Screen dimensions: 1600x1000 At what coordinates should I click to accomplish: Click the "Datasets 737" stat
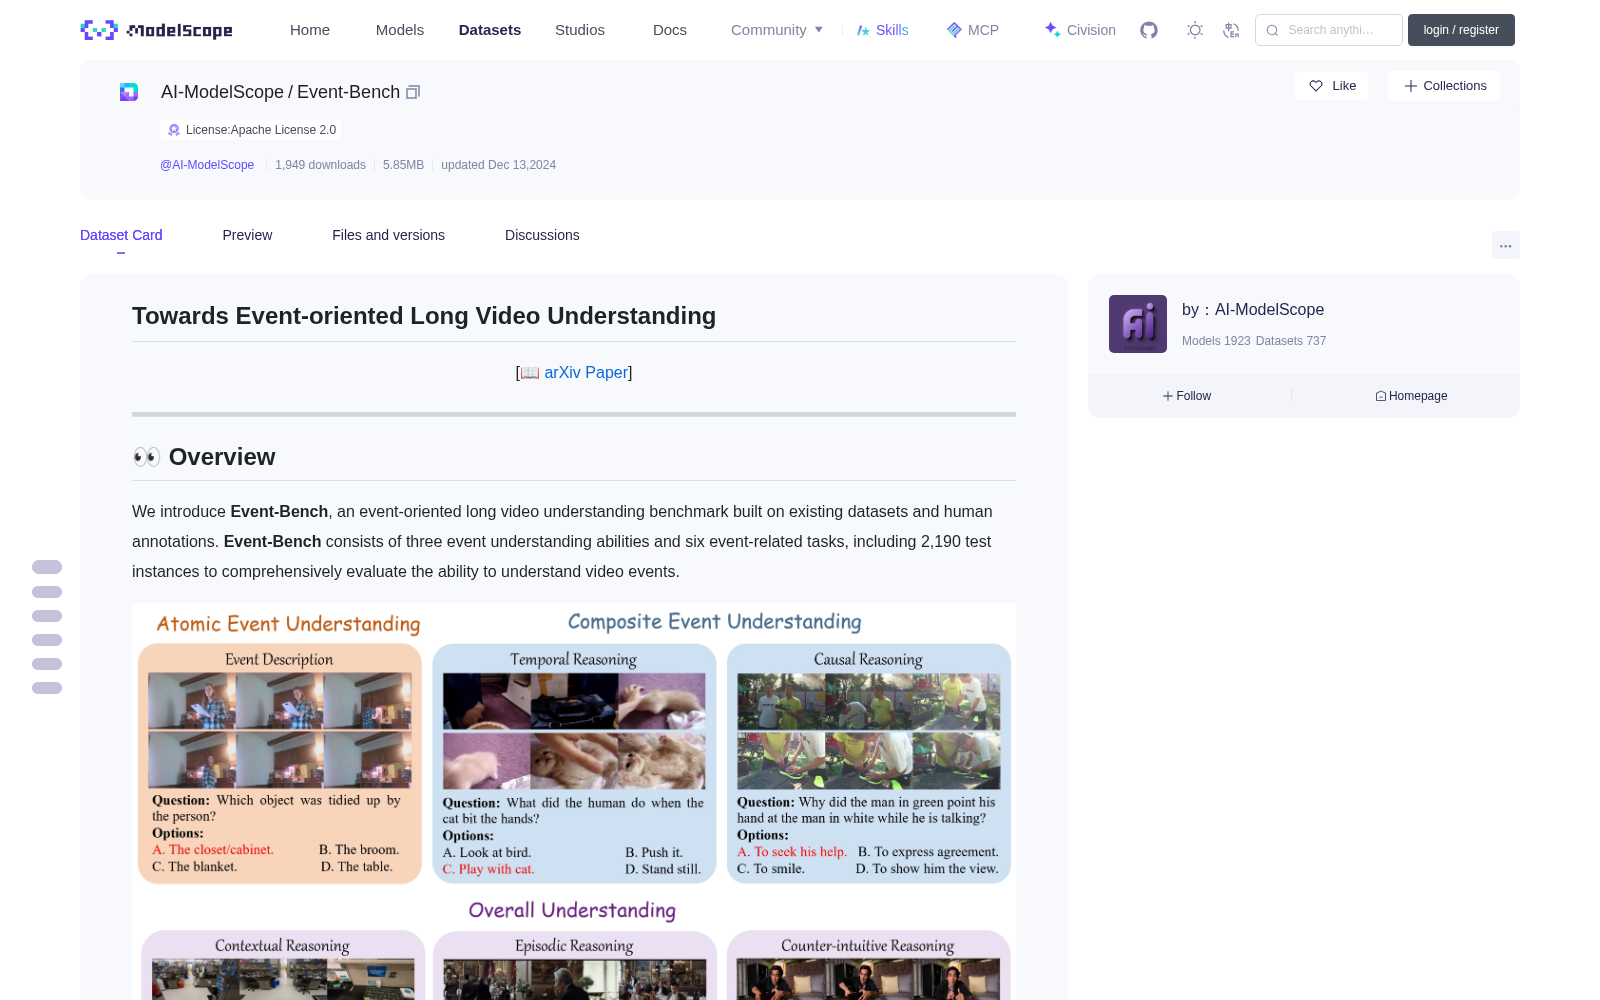(1291, 341)
